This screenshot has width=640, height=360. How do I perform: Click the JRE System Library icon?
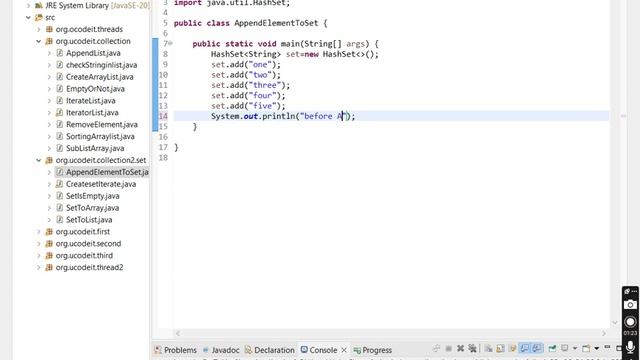coord(39,5)
